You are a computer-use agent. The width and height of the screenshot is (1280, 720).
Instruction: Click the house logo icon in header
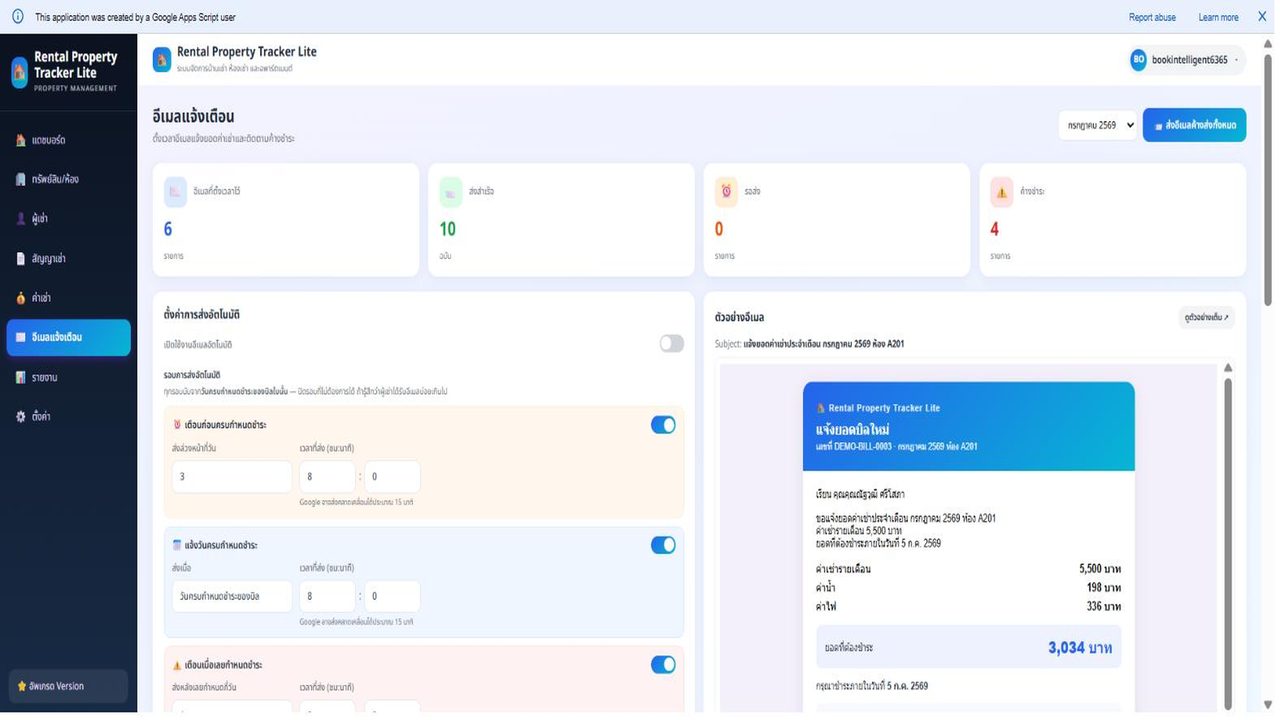162,59
